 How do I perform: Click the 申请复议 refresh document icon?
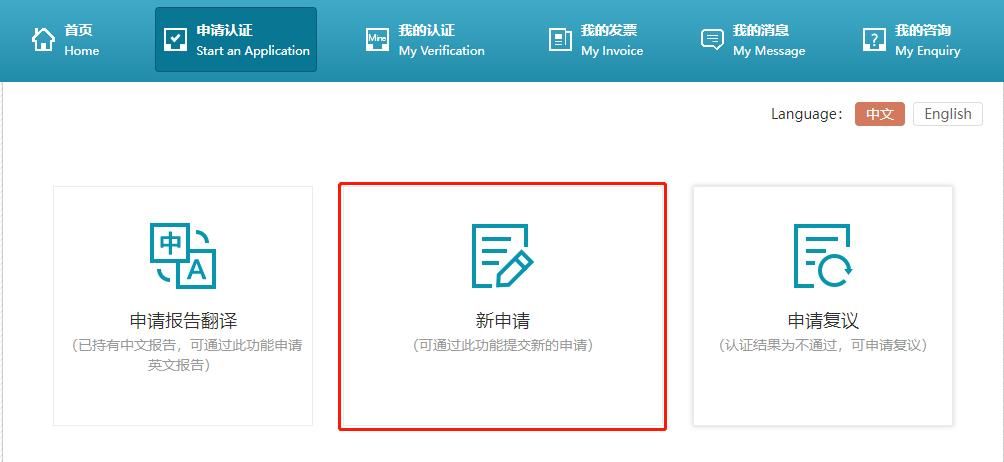pos(823,256)
